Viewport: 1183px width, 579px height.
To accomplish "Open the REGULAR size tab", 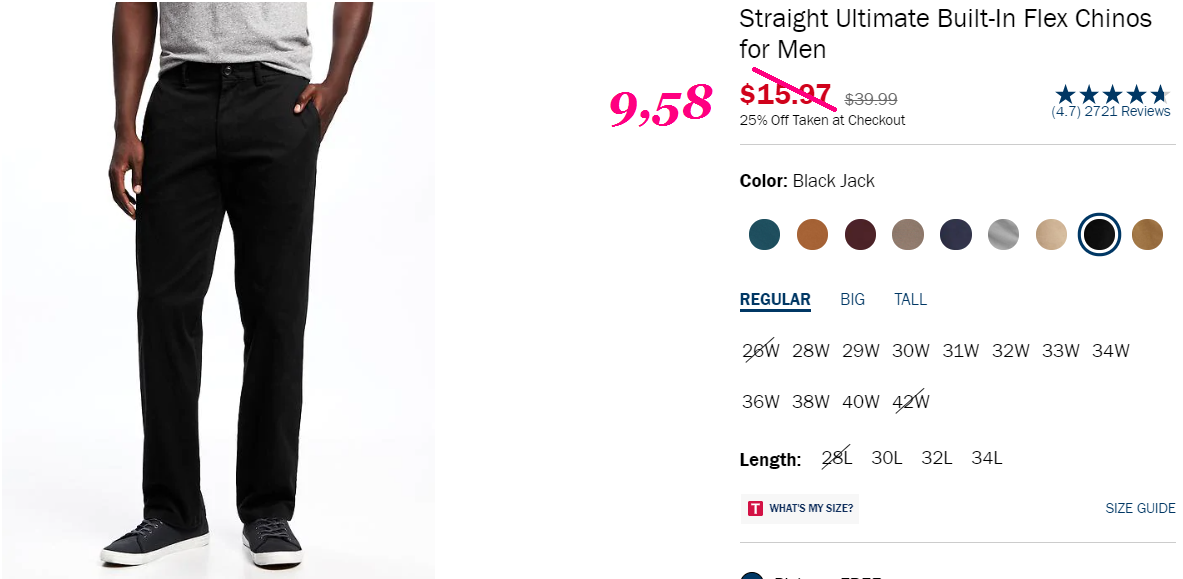I will pyautogui.click(x=775, y=300).
